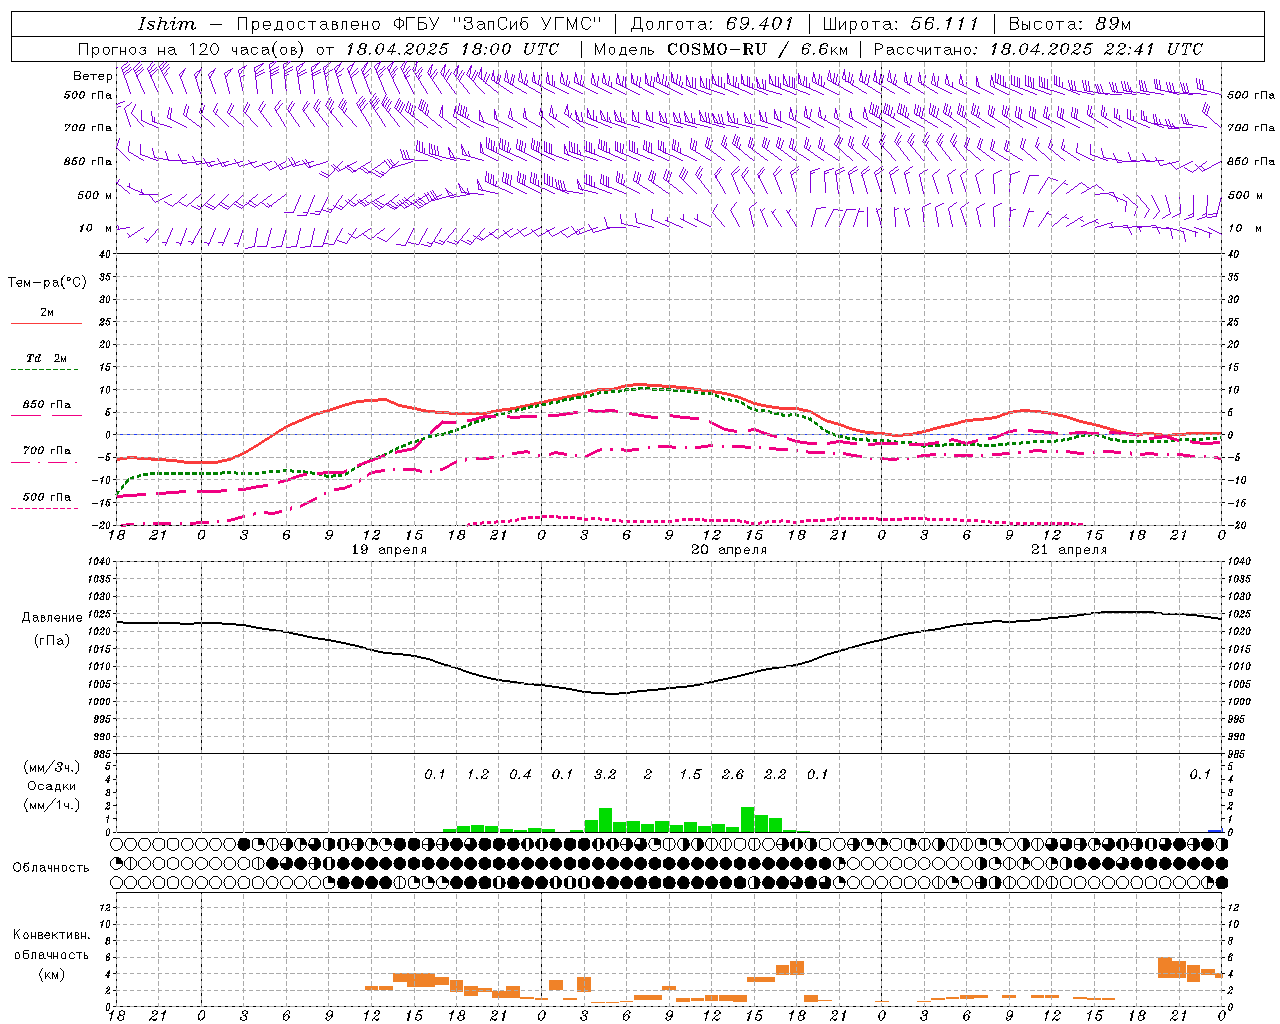The height and width of the screenshot is (1024, 1280).
Task: Select the text 'Долгота: 69.401'
Action: [x=712, y=24]
